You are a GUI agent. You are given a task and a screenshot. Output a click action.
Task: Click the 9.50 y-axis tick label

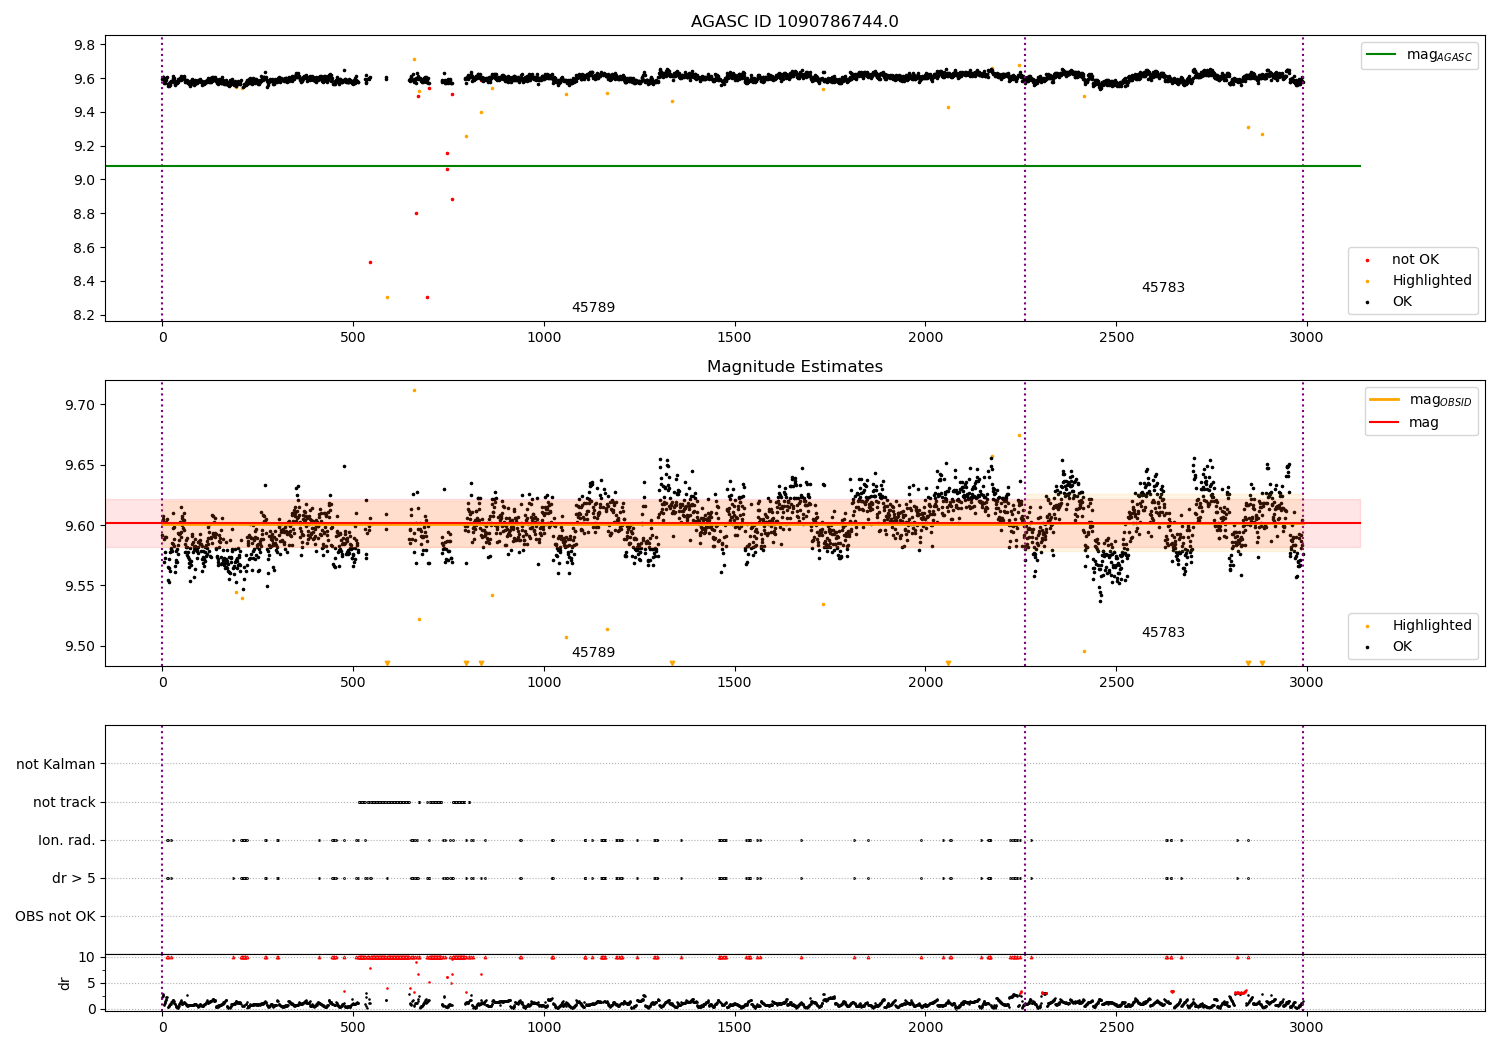point(81,647)
